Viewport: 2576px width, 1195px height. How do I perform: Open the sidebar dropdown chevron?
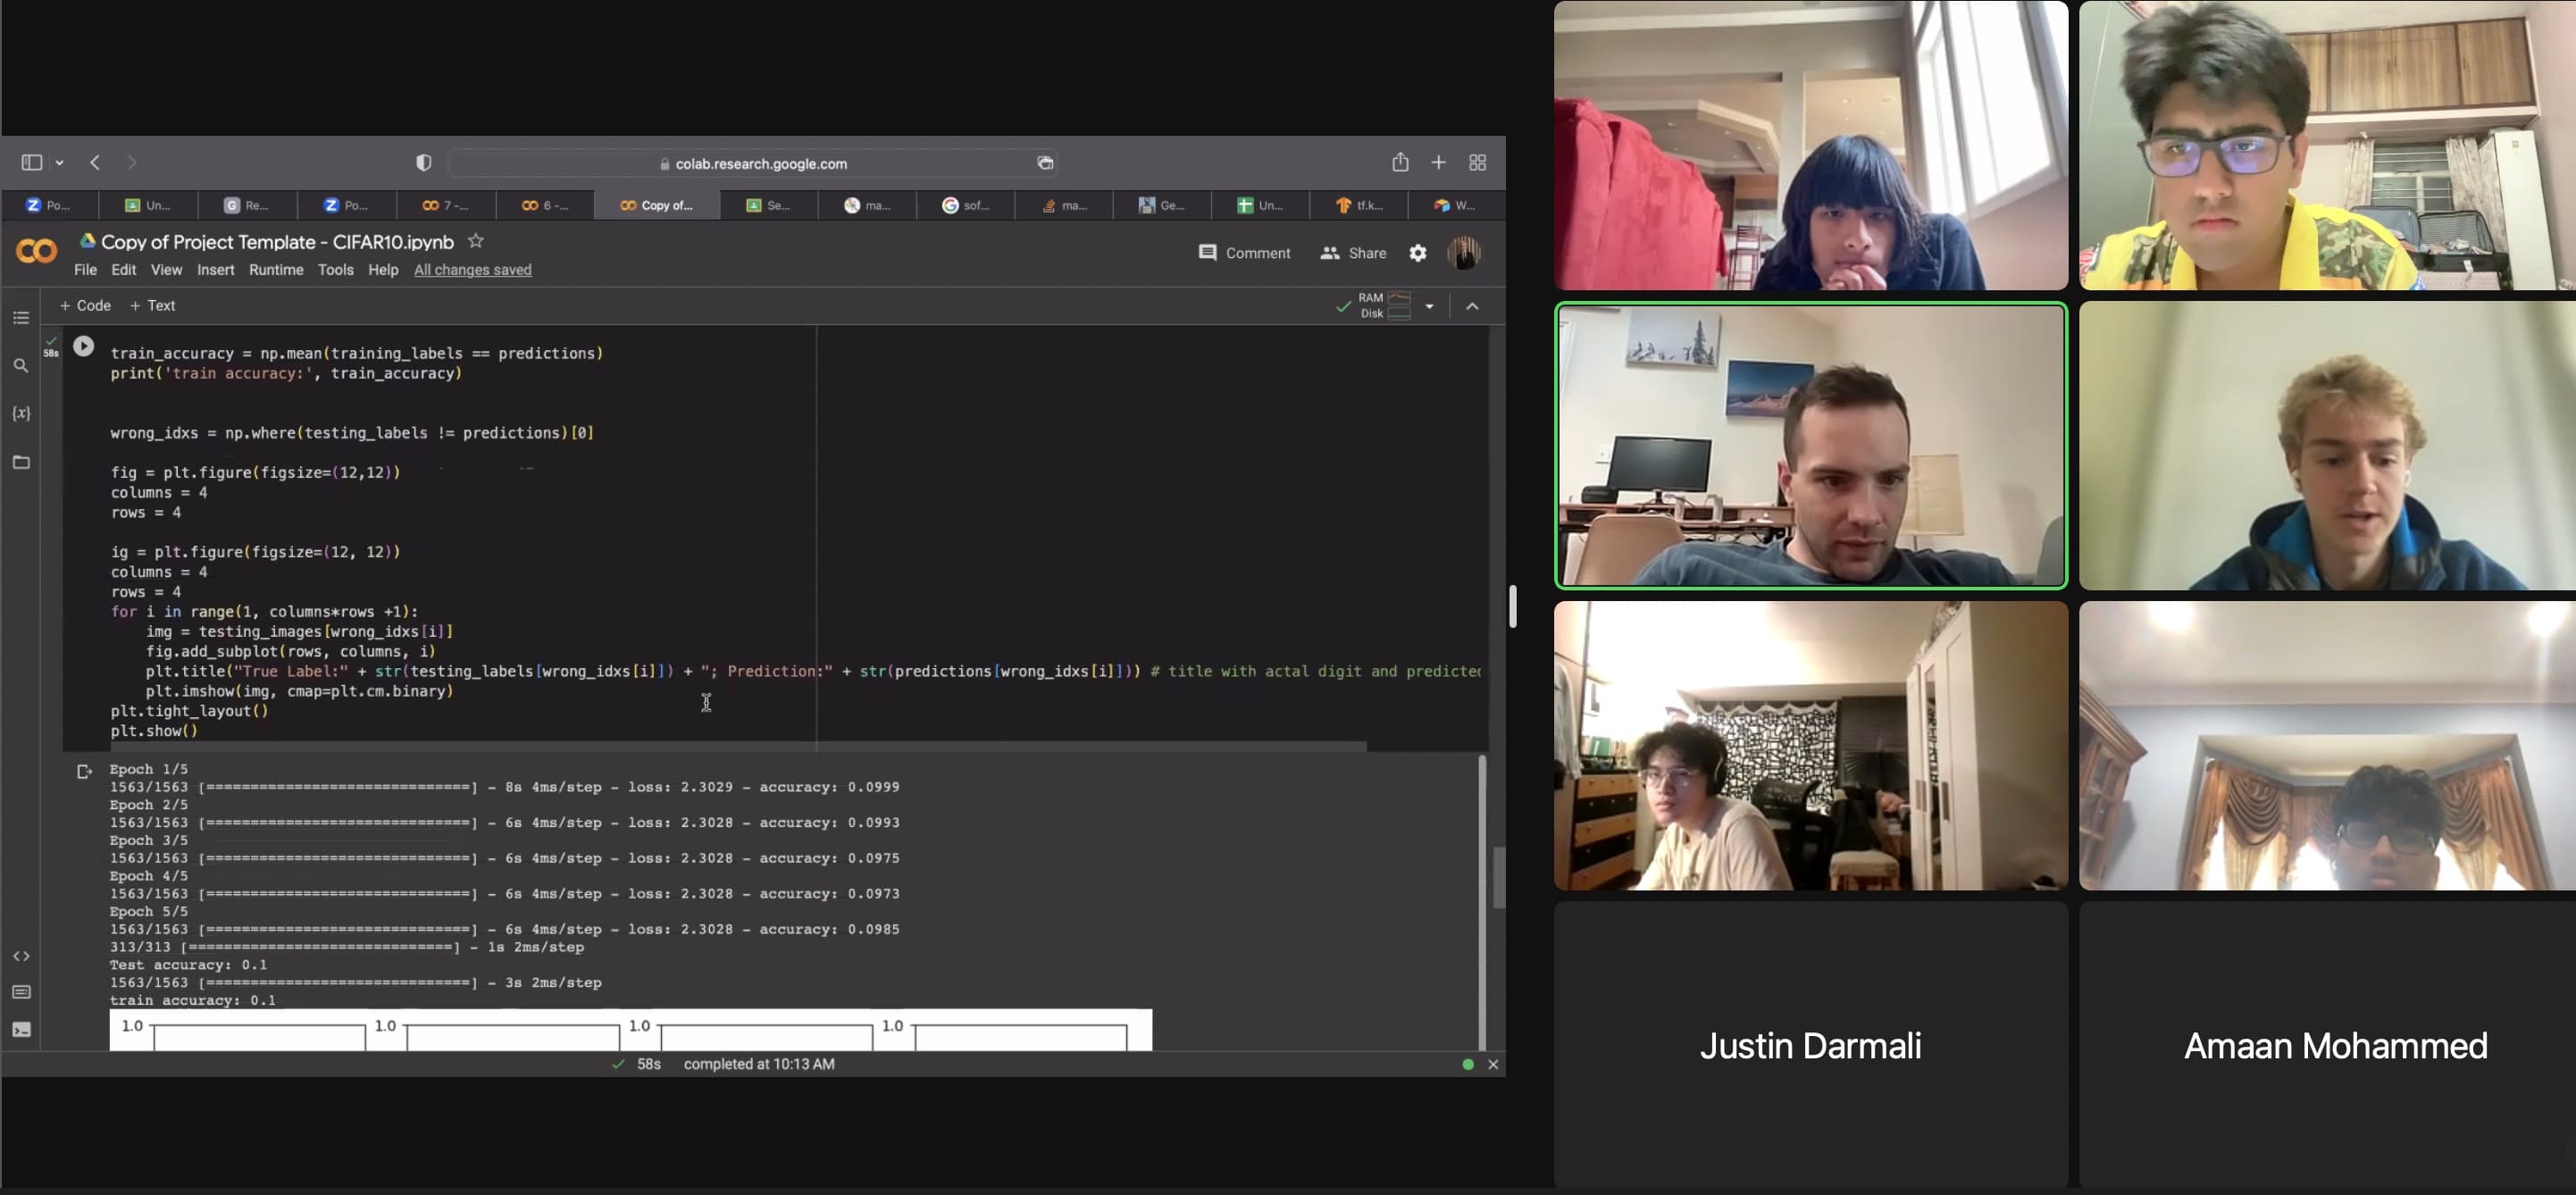60,162
